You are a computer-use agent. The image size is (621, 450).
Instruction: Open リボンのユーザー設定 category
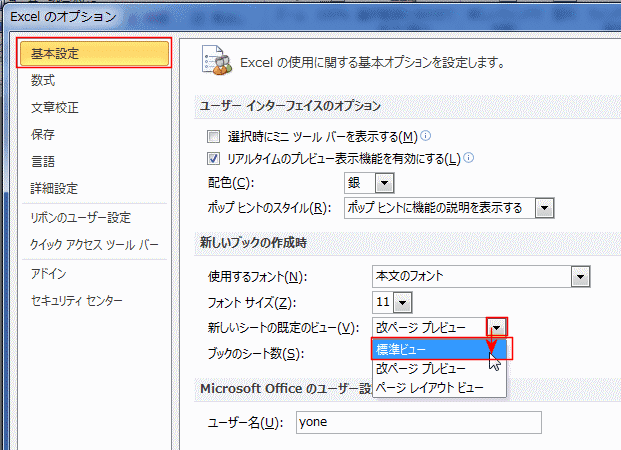tap(80, 217)
